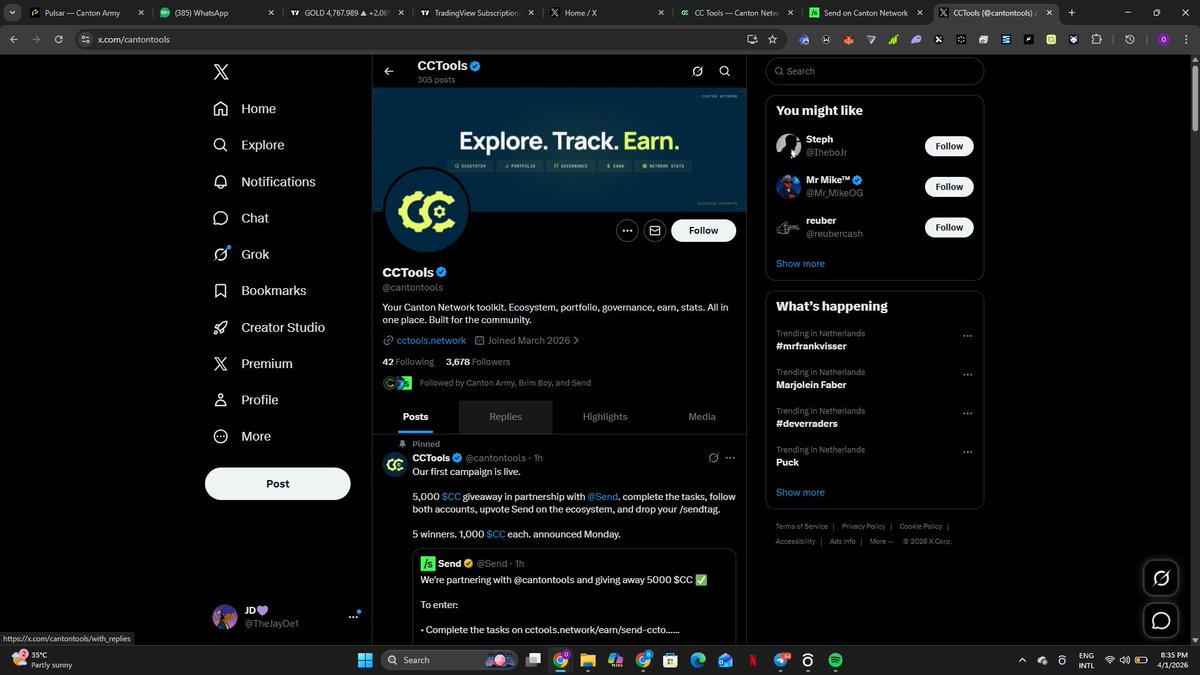Open a new browser tab
The image size is (1200, 675).
[1071, 13]
